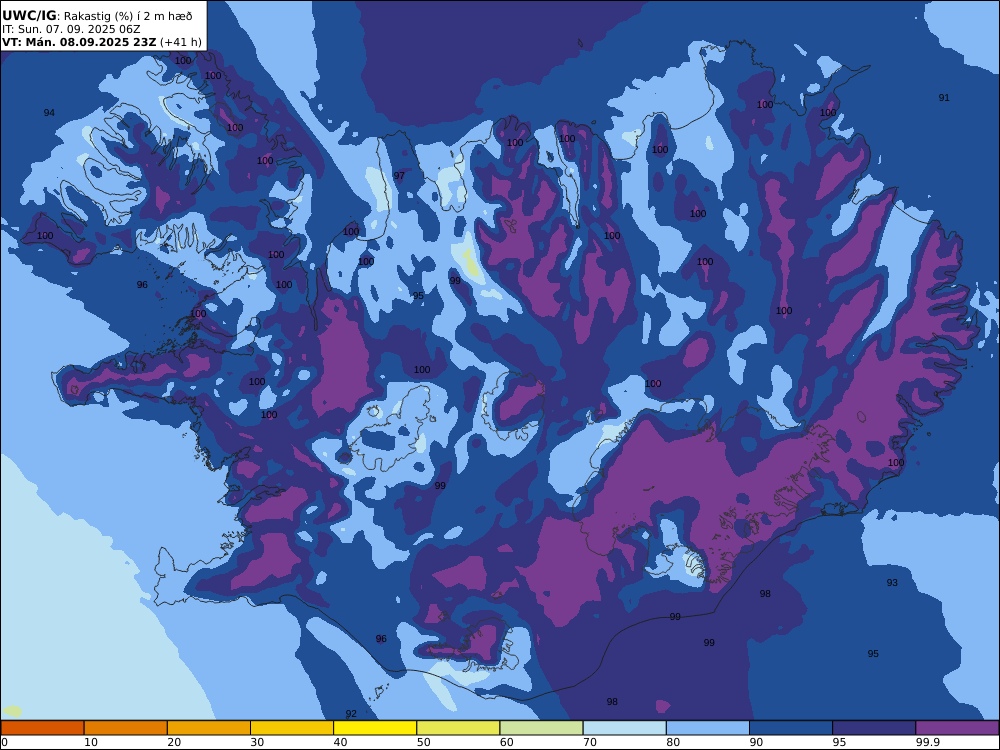The width and height of the screenshot is (1000, 750).
Task: Click the "VT: Mán. 08.09.2025 23Z" line
Action: pos(79,42)
